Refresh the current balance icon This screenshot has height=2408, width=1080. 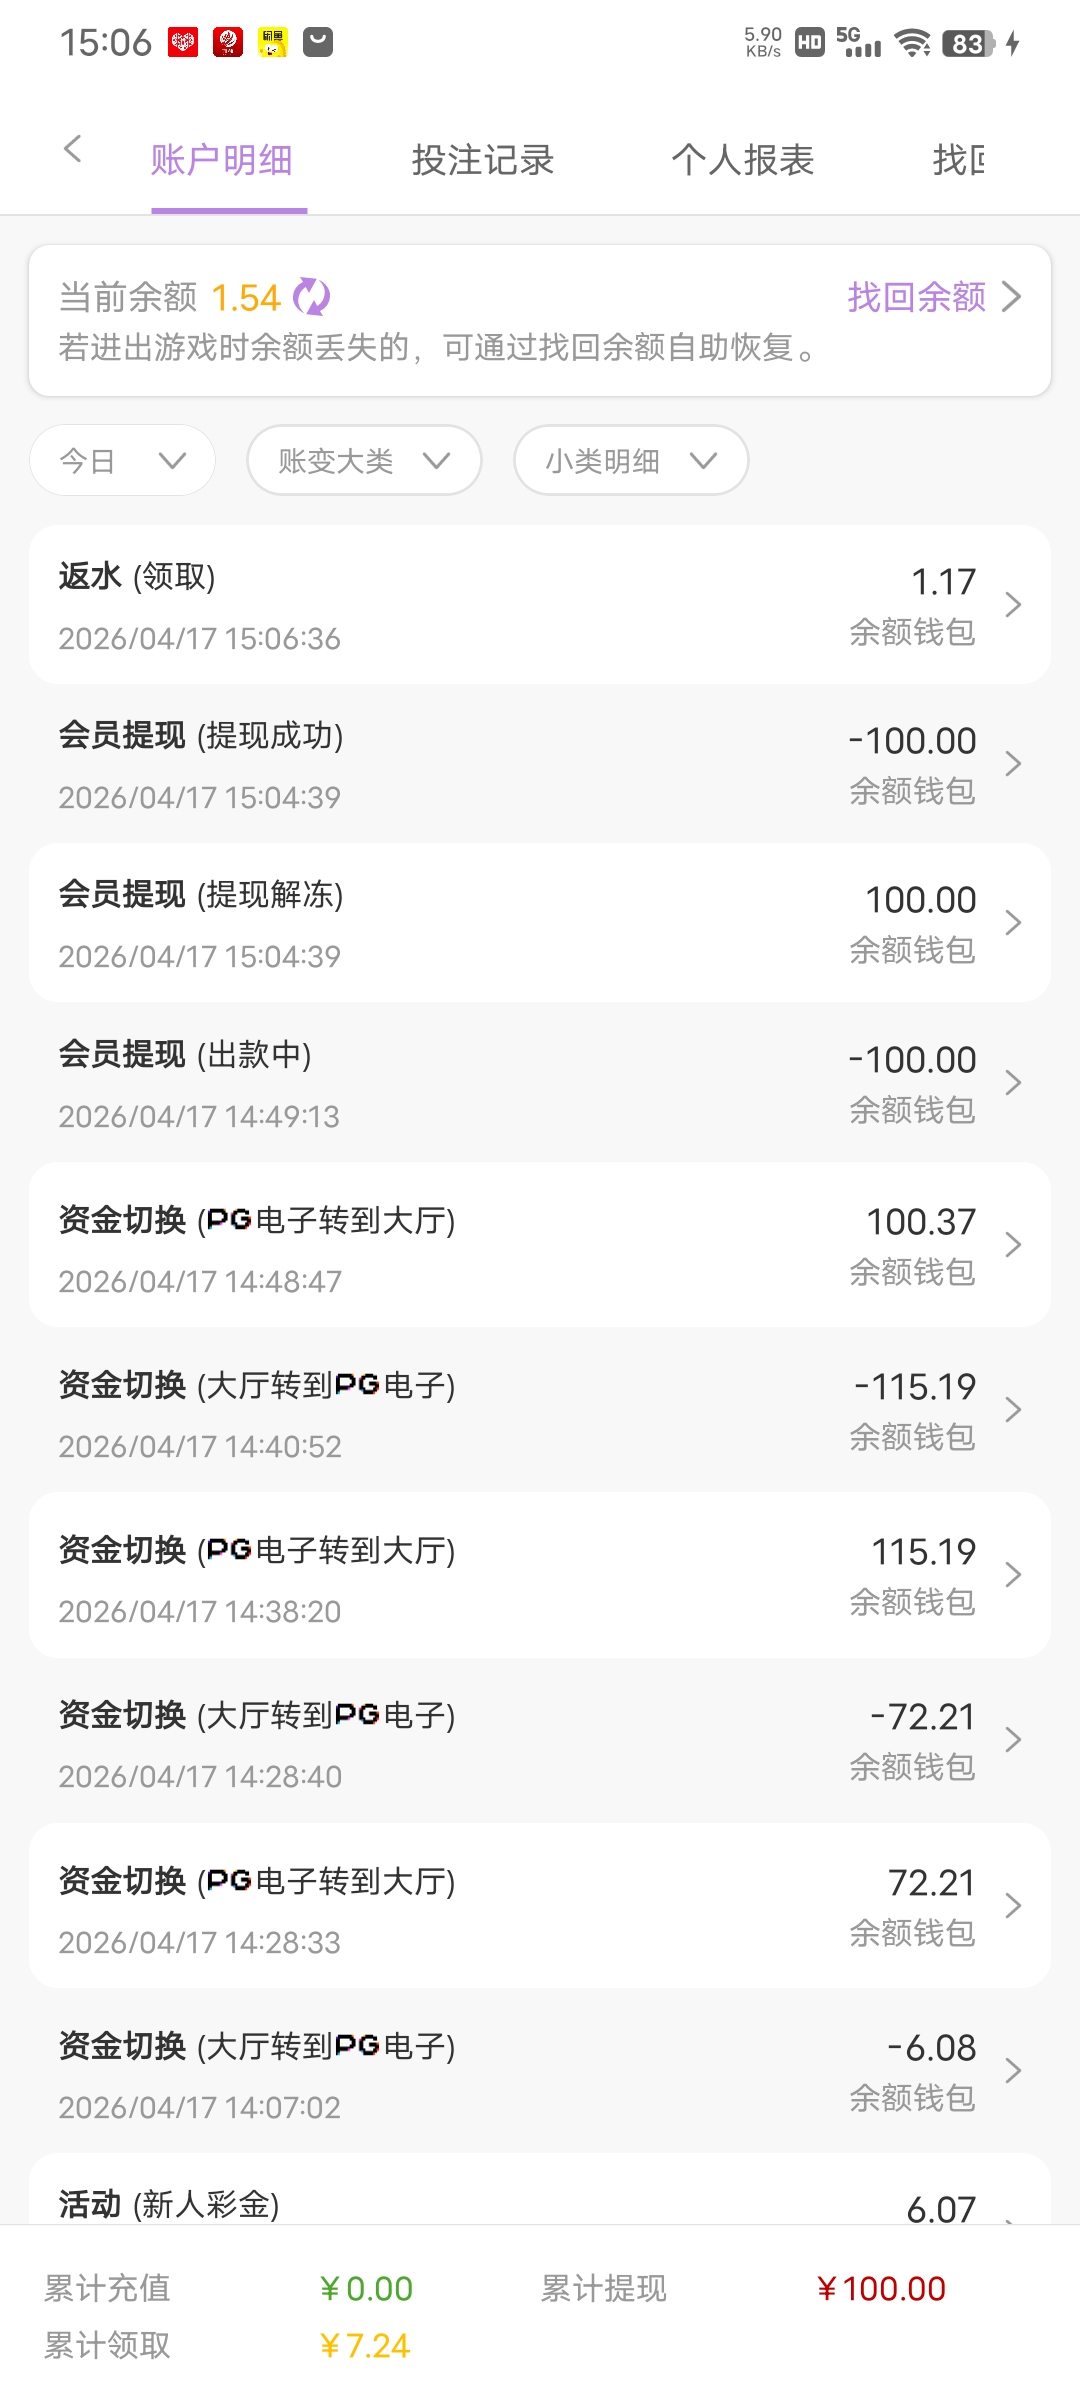point(312,297)
